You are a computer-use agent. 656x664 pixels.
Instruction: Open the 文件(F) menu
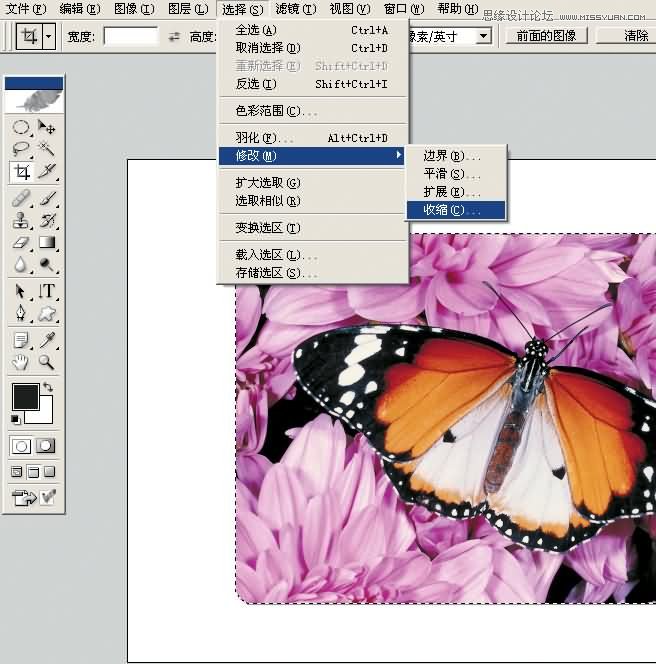(x=26, y=9)
